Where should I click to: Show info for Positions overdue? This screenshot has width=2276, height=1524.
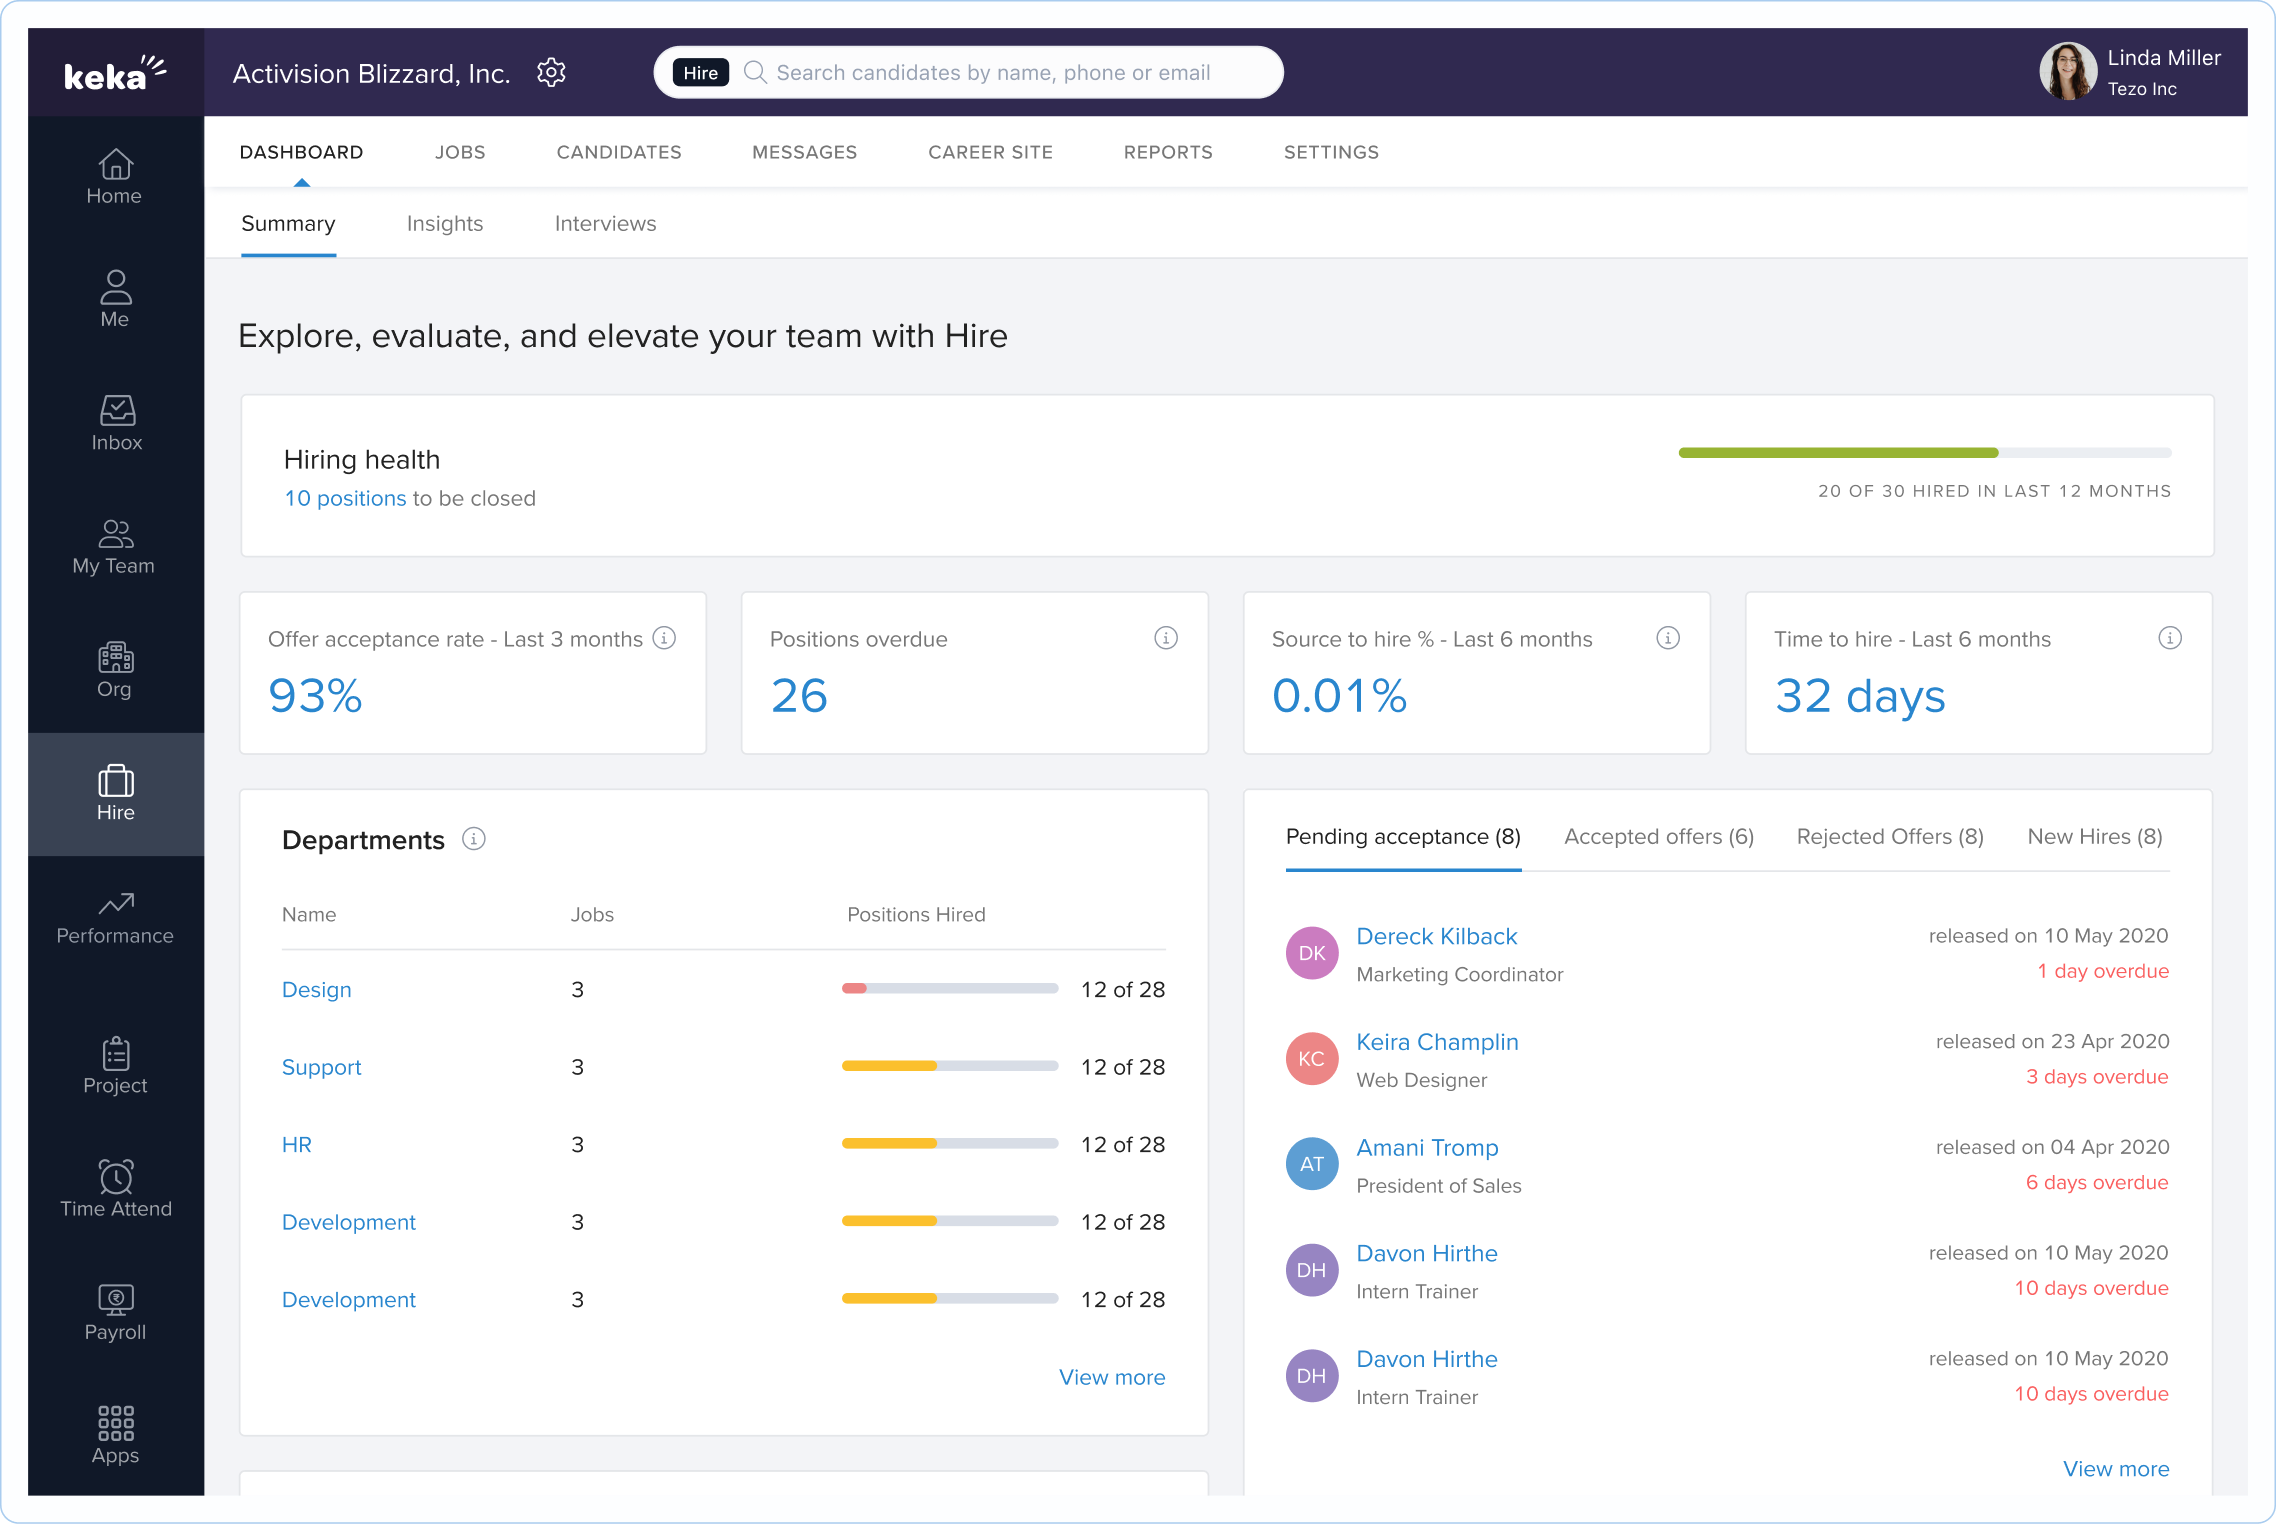tap(1166, 638)
